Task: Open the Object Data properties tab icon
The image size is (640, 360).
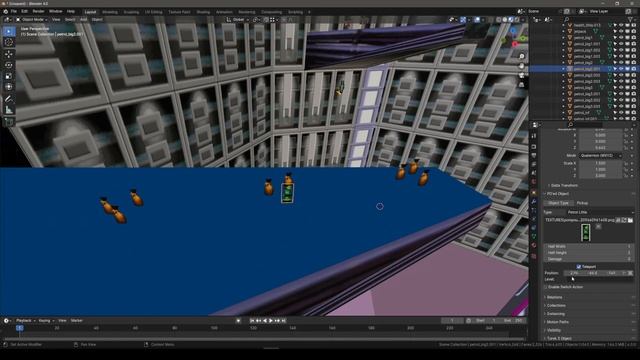Action: pyautogui.click(x=533, y=236)
